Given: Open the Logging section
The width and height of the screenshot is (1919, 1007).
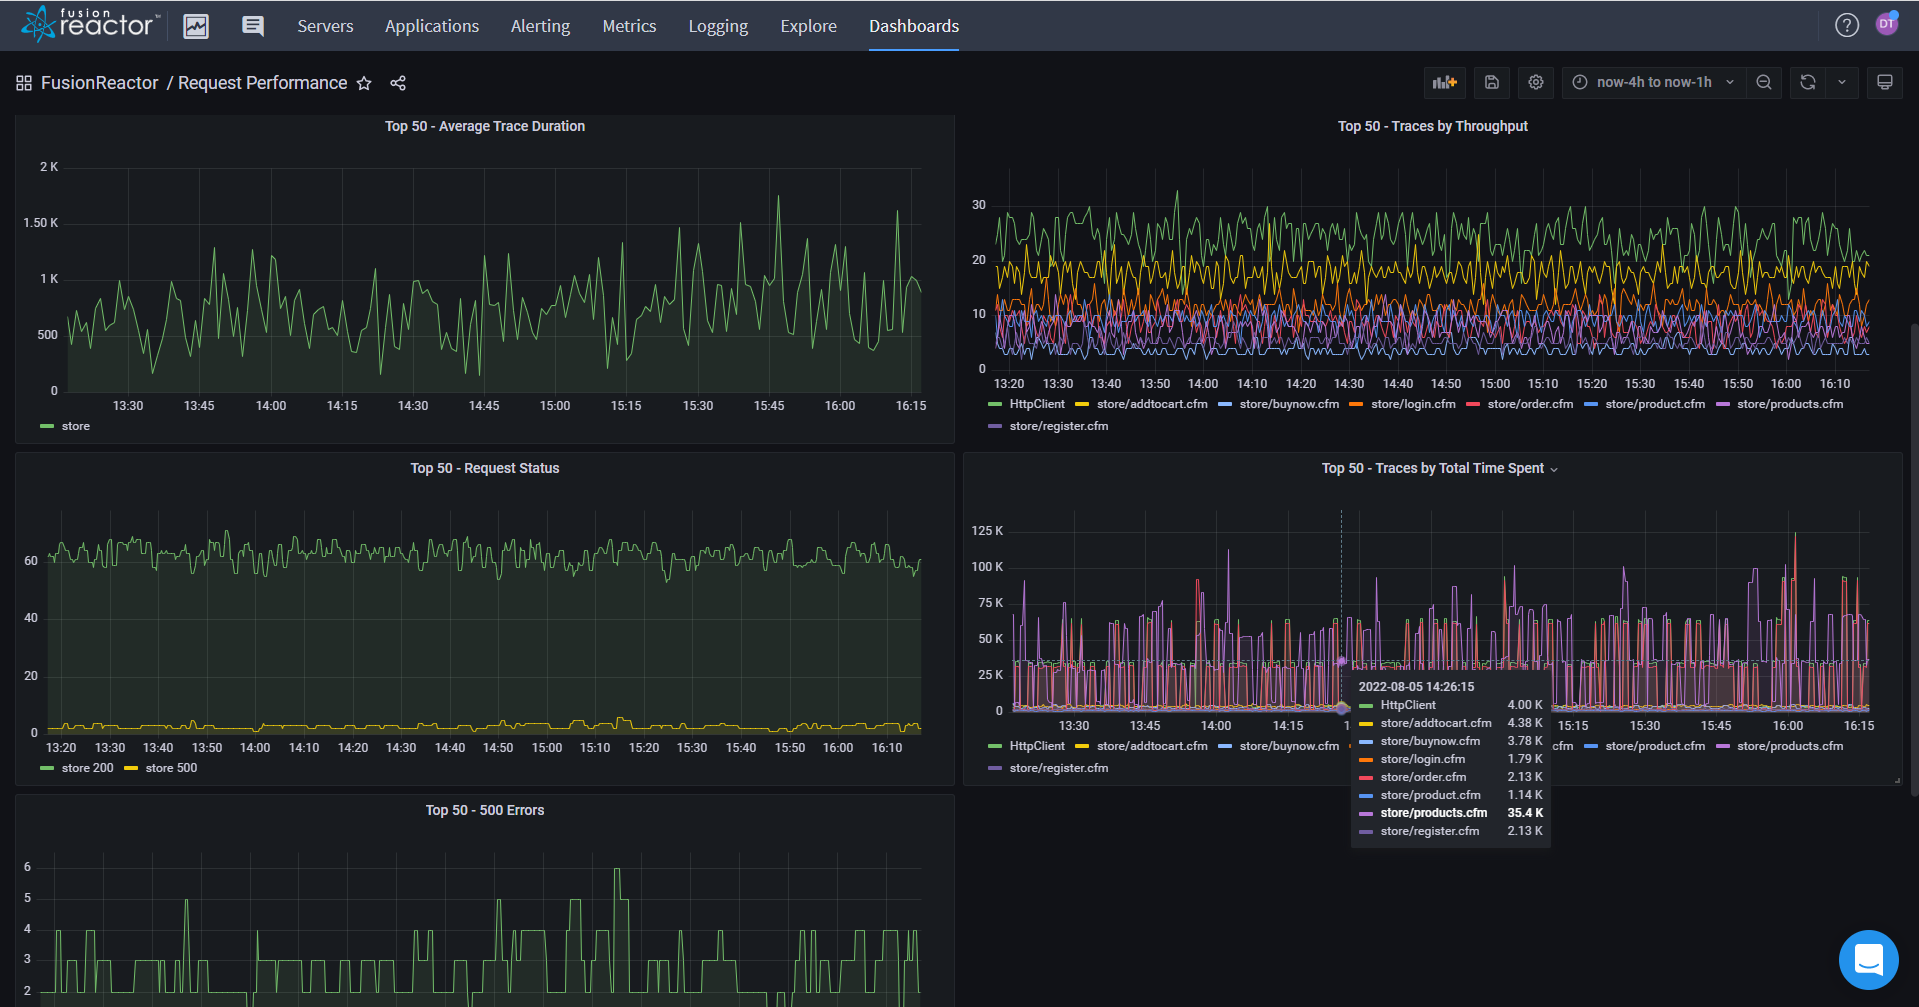Looking at the screenshot, I should [718, 26].
